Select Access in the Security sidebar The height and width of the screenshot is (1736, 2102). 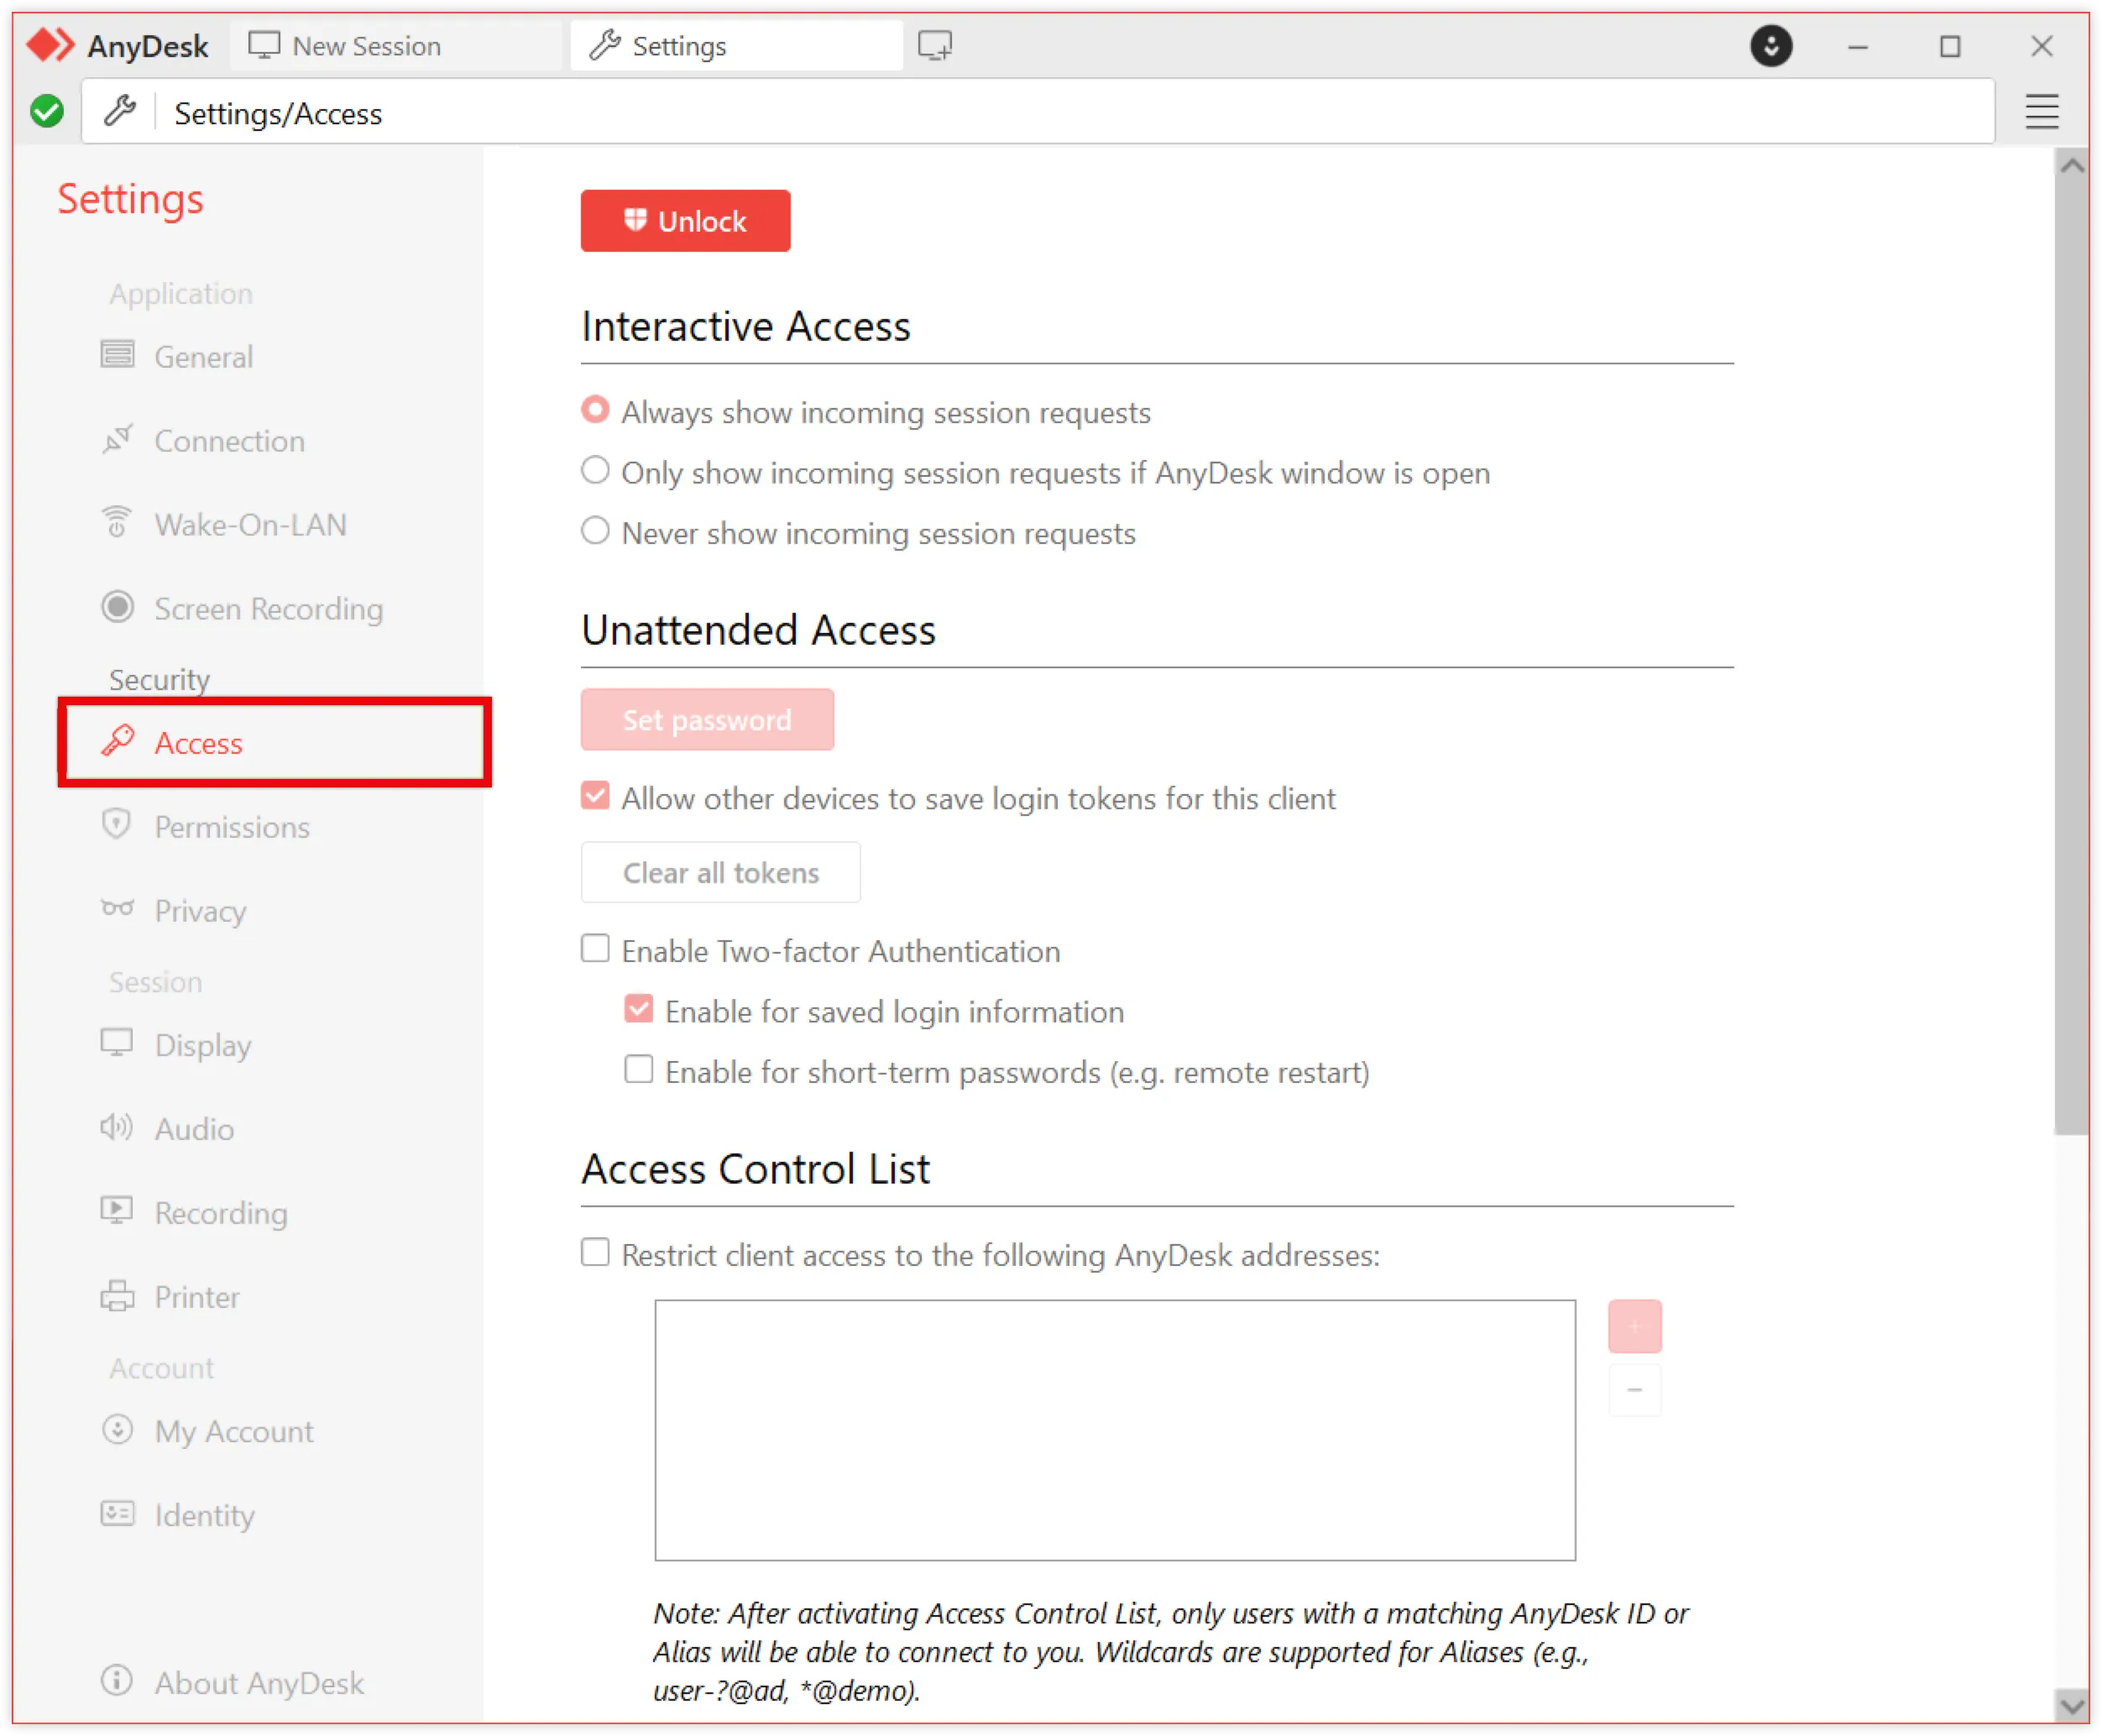click(198, 743)
